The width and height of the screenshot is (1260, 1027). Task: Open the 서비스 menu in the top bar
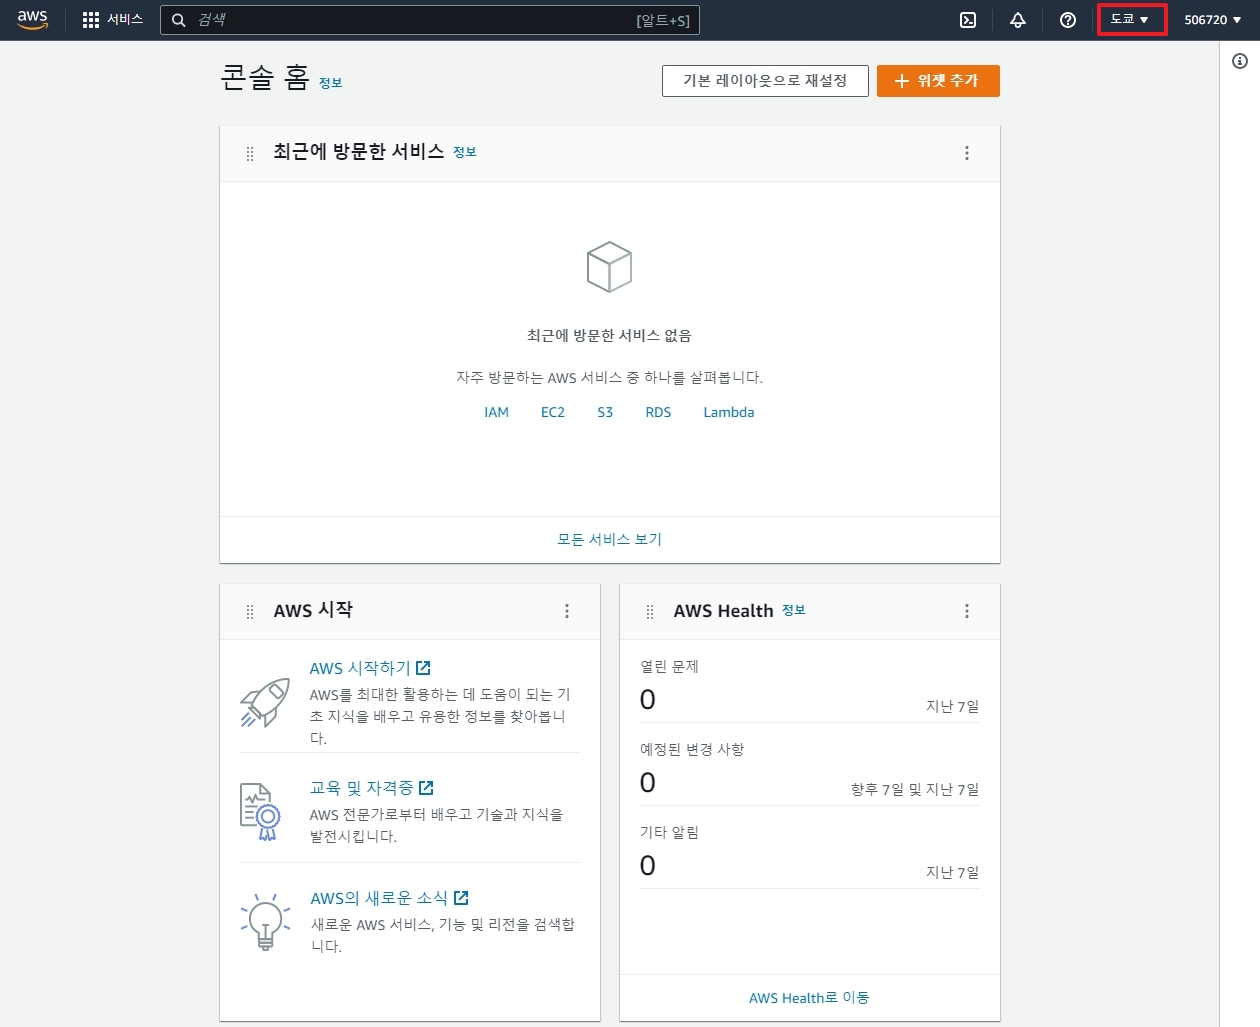coord(113,20)
